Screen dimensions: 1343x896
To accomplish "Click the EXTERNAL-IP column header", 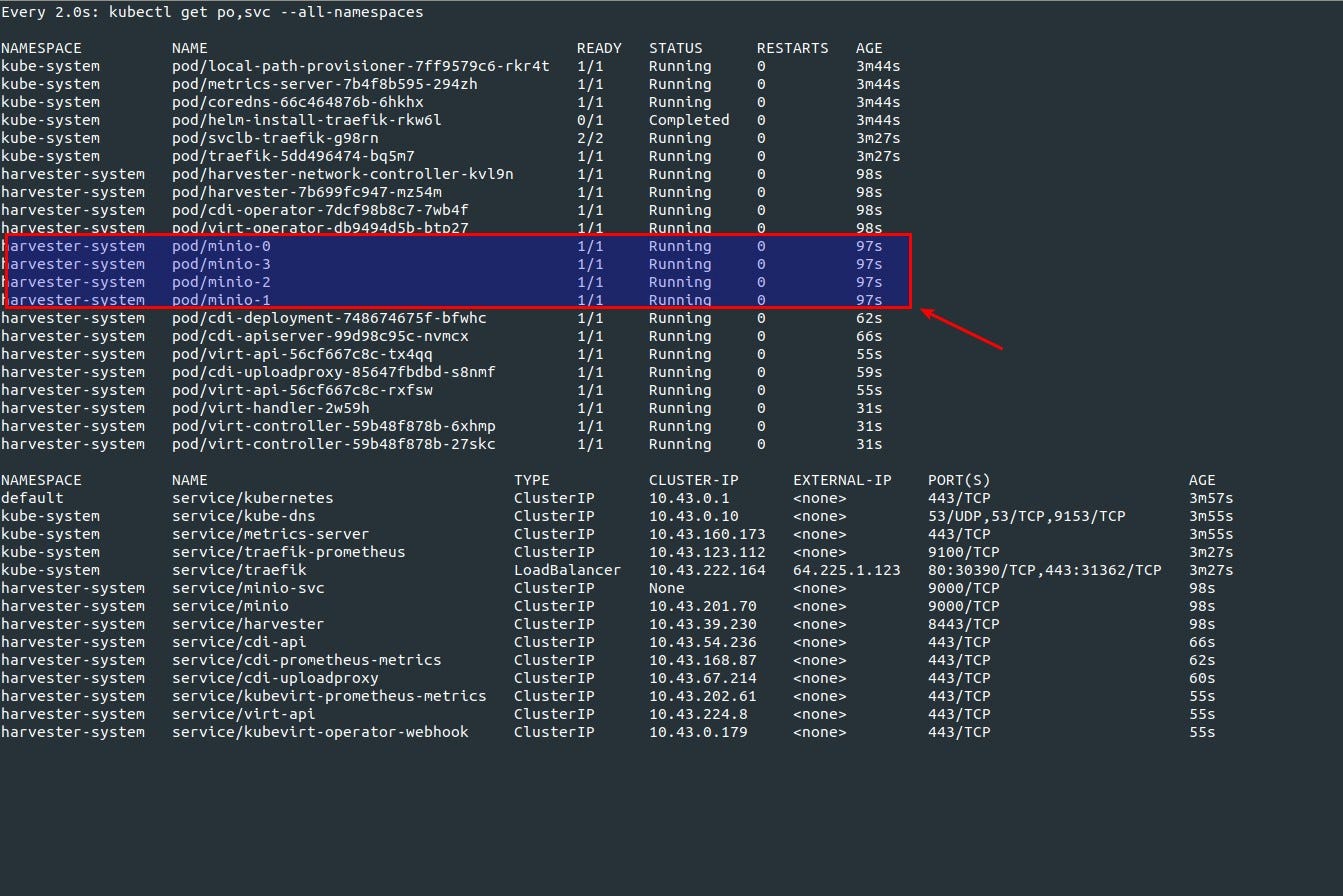I will point(842,480).
